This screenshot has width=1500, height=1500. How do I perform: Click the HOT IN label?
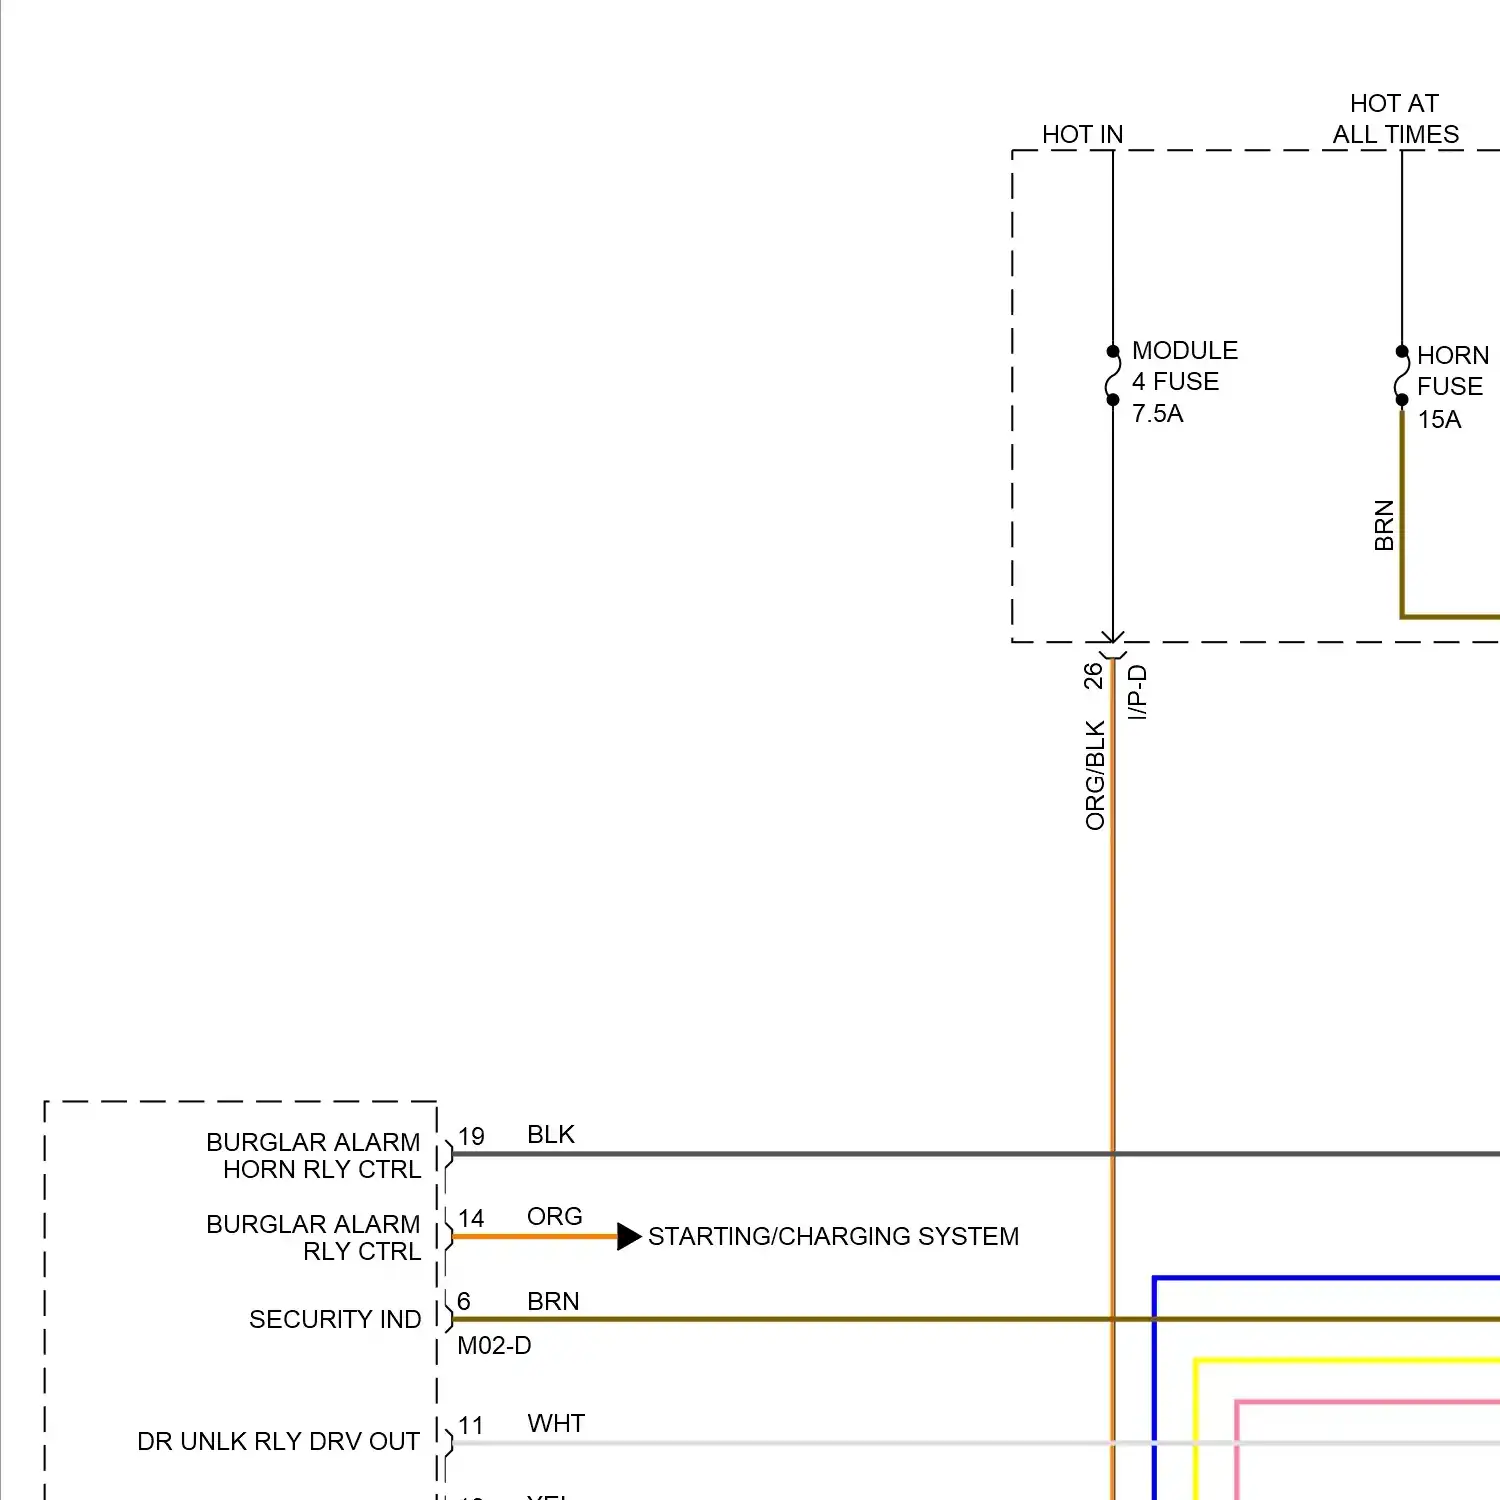coord(1082,134)
